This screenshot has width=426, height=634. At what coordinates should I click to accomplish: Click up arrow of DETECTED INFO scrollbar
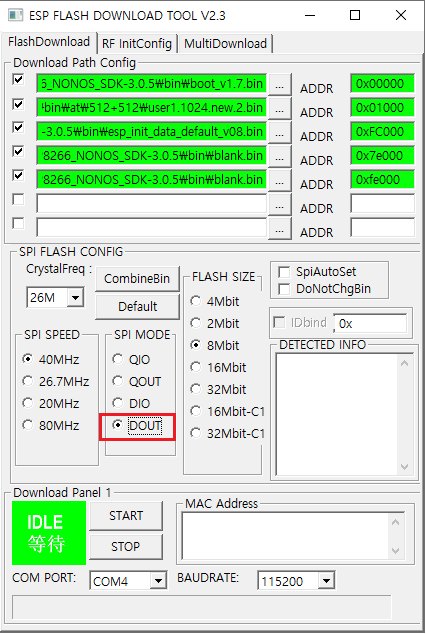point(404,363)
